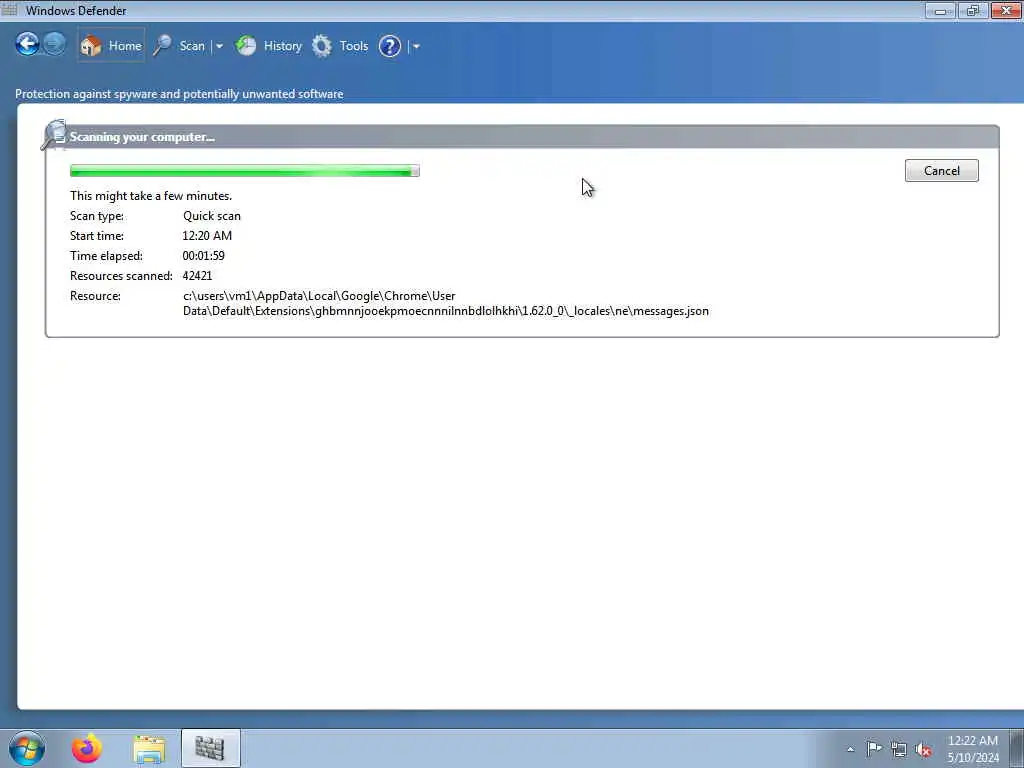Select the Home toolbar label
1024x768 pixels.
pyautogui.click(x=125, y=46)
